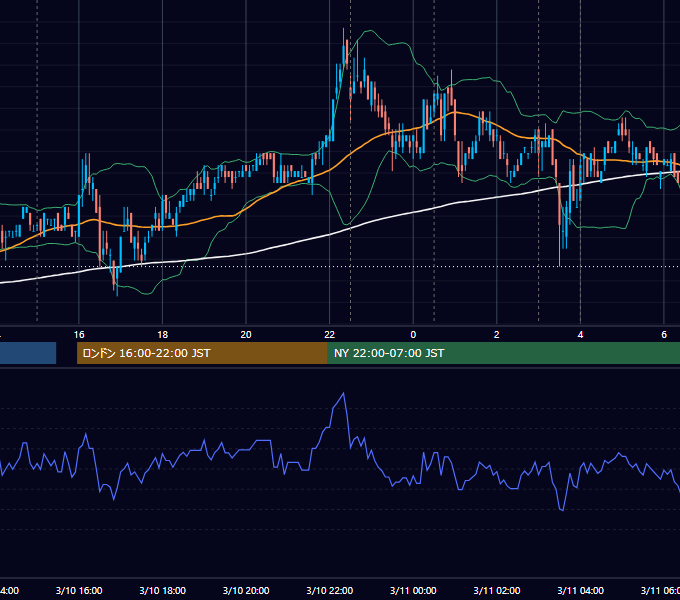Click the 18 hour label on chart axis

click(x=163, y=335)
